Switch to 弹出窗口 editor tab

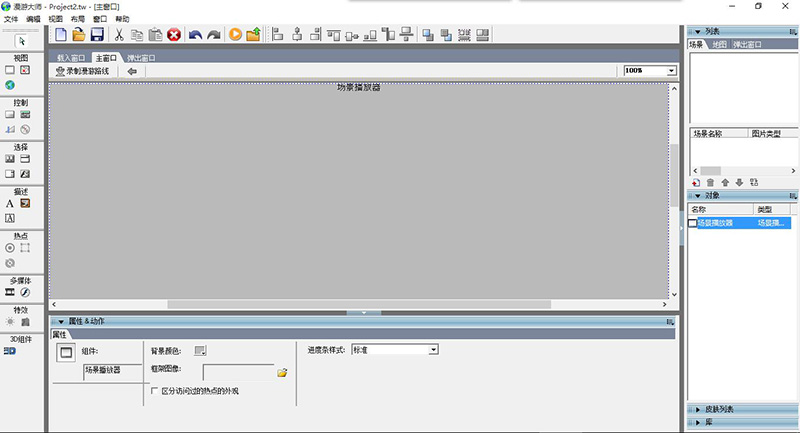(x=141, y=58)
